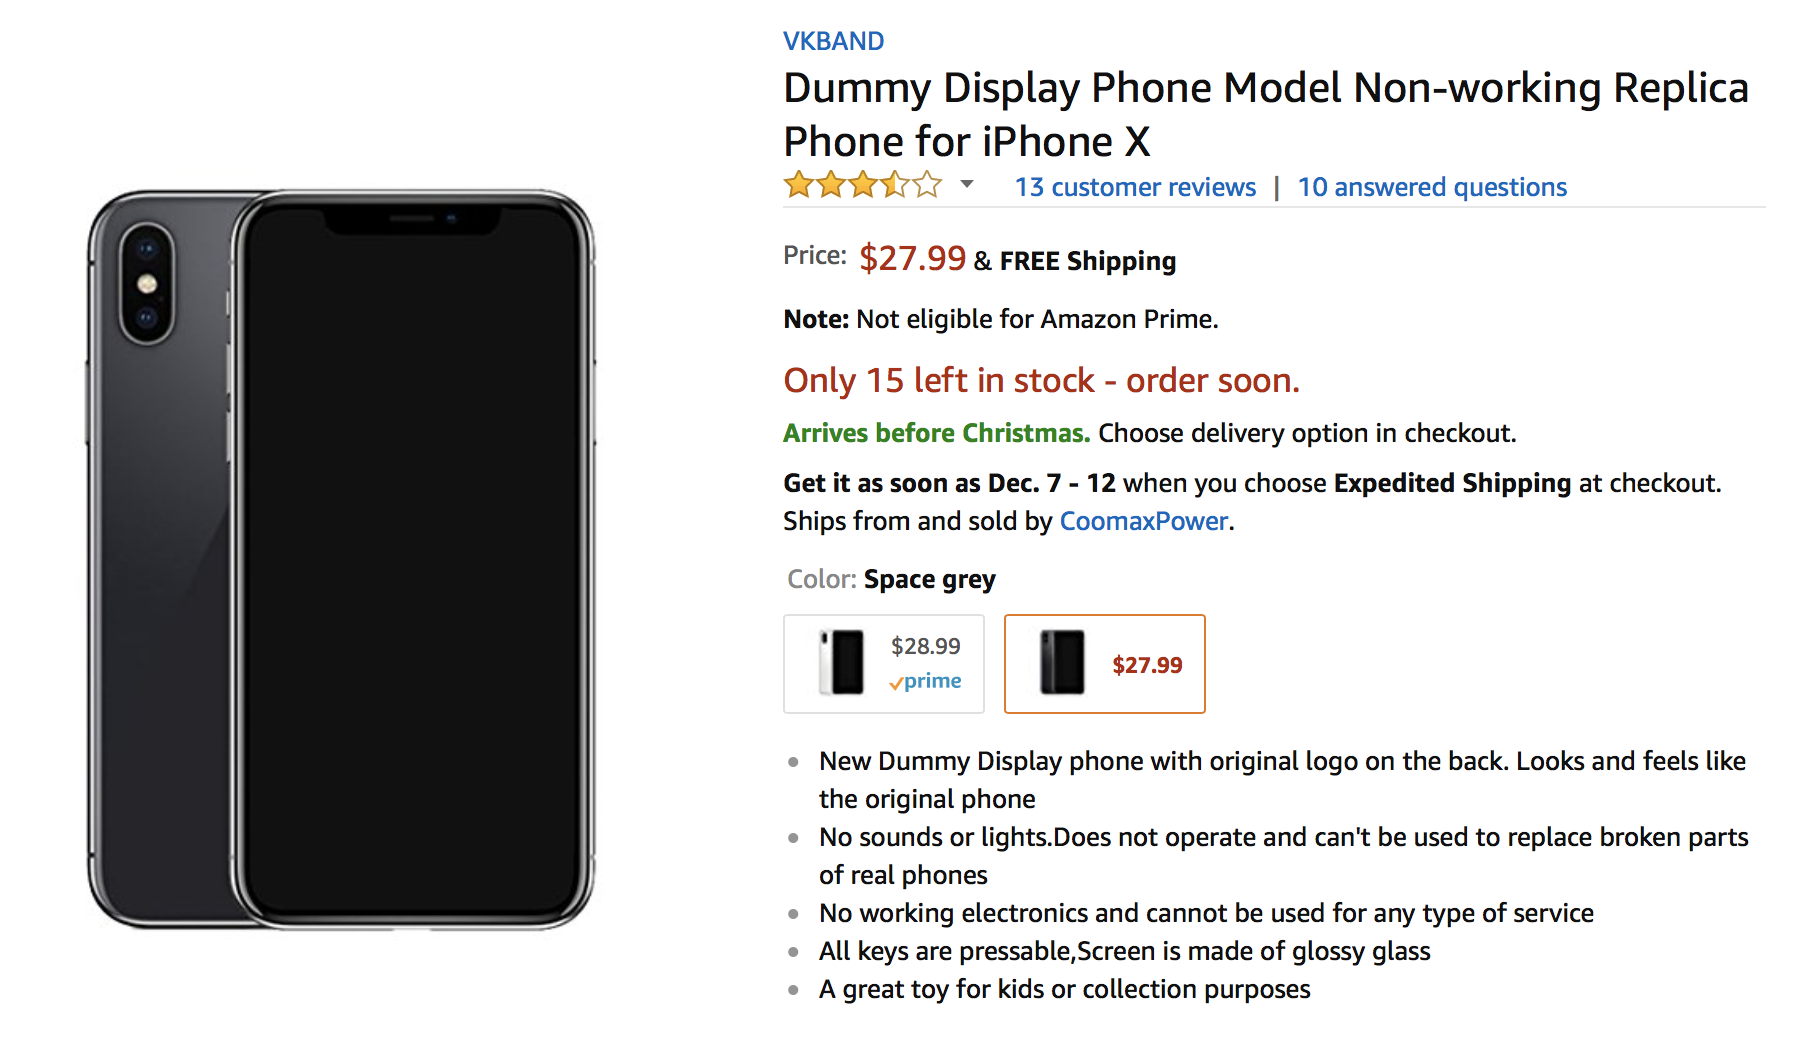Visit the CoomaxPower seller page
This screenshot has width=1808, height=1044.
point(1143,521)
